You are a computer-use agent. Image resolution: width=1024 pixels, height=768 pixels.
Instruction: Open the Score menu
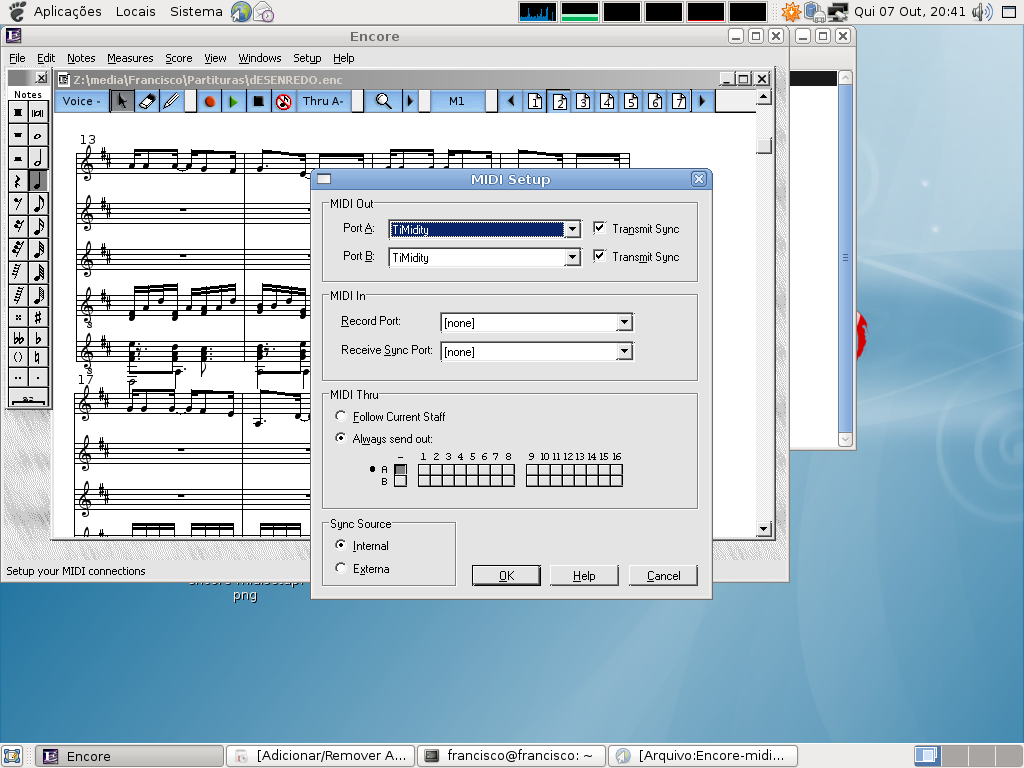179,58
